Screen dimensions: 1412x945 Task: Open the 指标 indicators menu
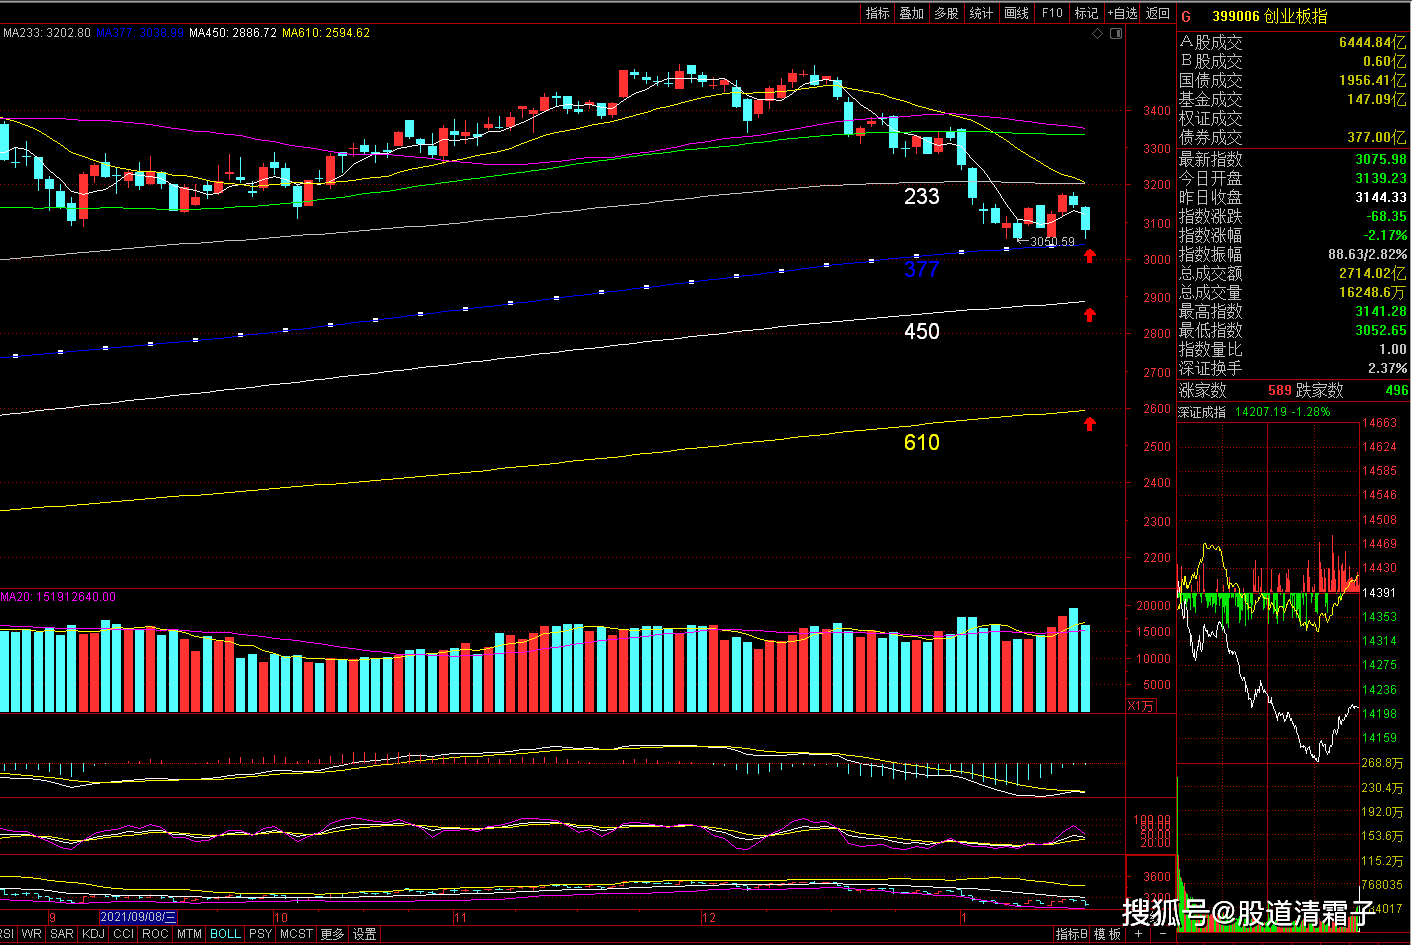click(x=877, y=13)
